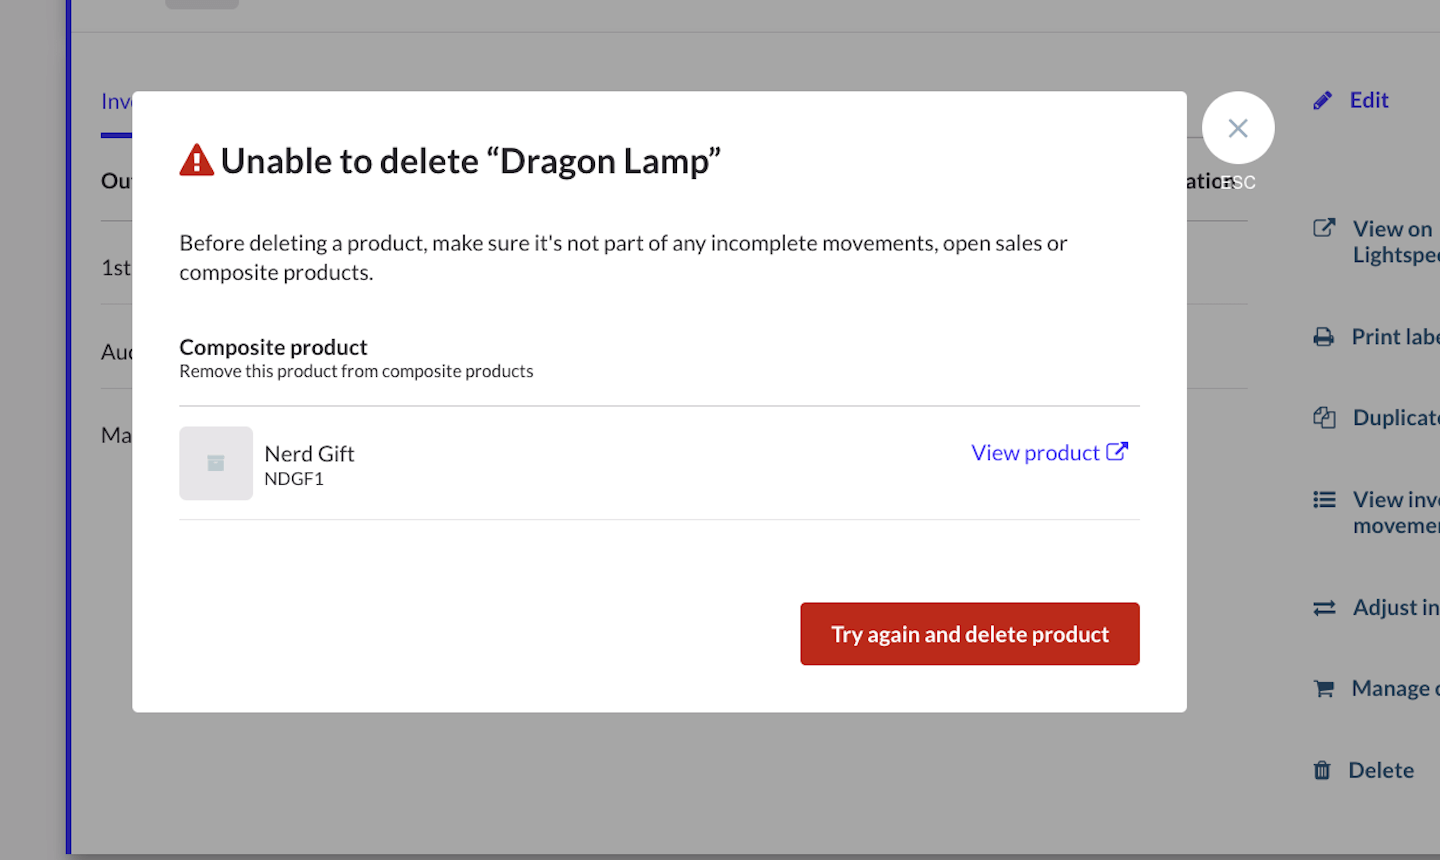This screenshot has height=860, width=1440.
Task: Switch to the Inventory tab behind dialog
Action: [x=116, y=102]
